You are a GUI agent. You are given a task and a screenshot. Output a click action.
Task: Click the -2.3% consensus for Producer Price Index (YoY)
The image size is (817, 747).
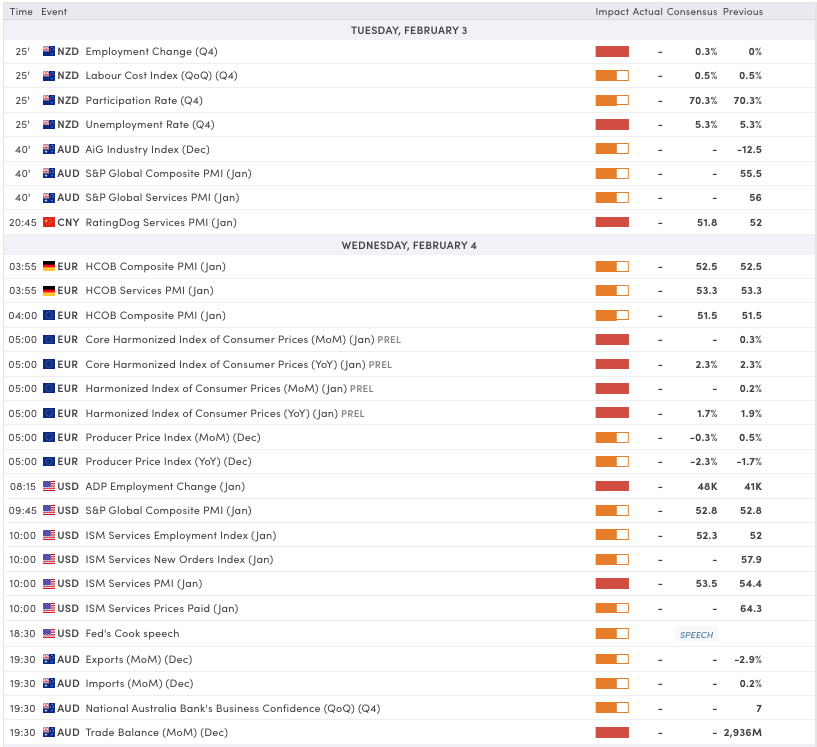click(703, 462)
